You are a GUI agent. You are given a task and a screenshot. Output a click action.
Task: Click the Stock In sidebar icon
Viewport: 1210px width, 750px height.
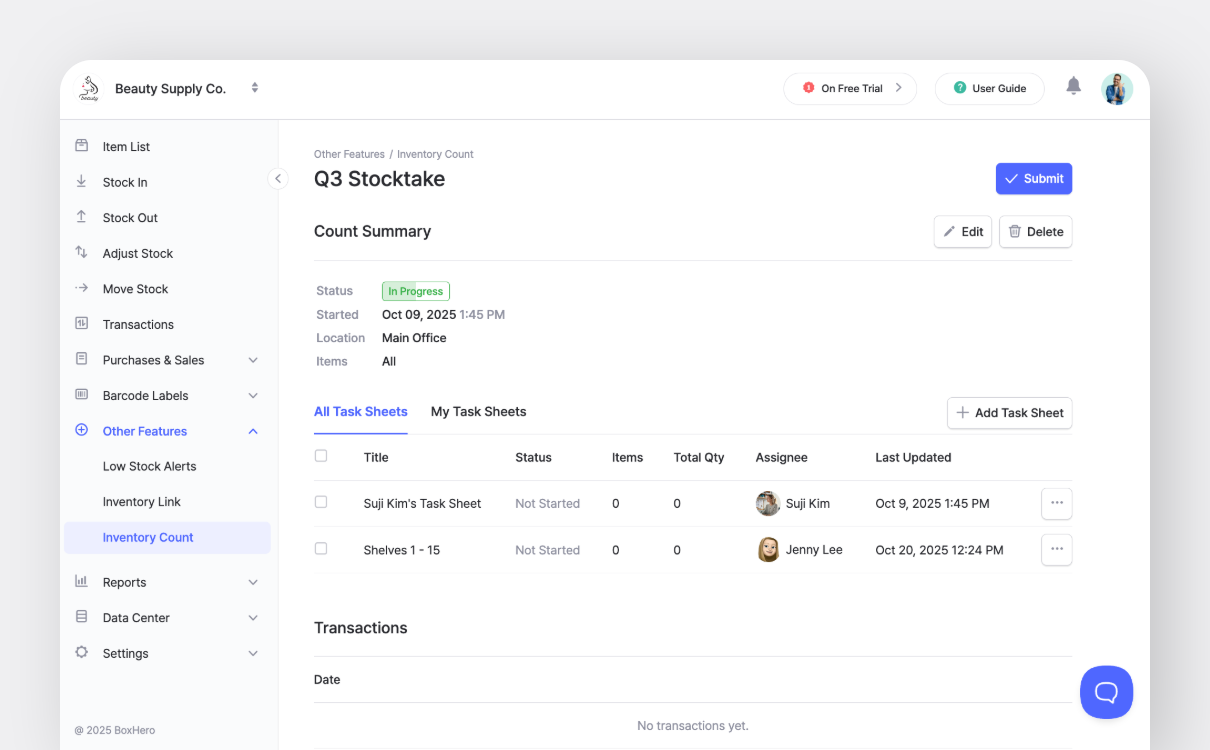click(x=82, y=182)
